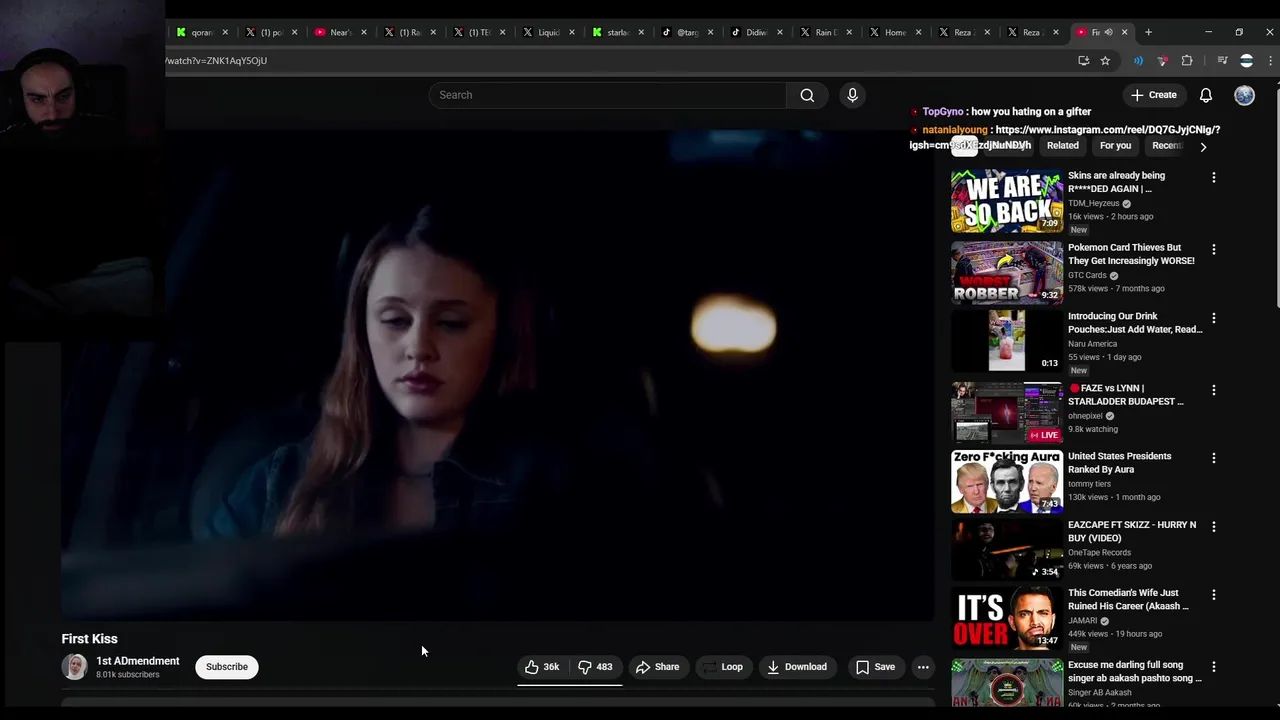The width and height of the screenshot is (1280, 720).
Task: Open the notifications bell
Action: click(x=1206, y=95)
